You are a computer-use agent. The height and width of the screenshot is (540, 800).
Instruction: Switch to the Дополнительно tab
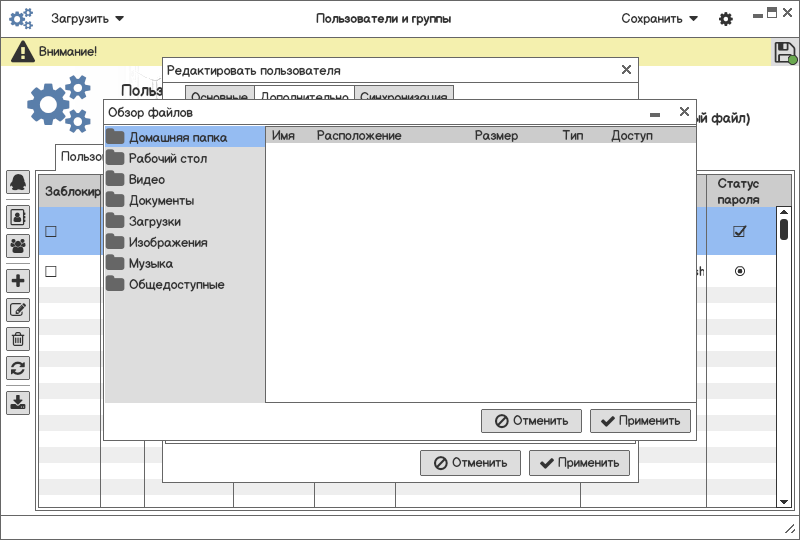[305, 93]
